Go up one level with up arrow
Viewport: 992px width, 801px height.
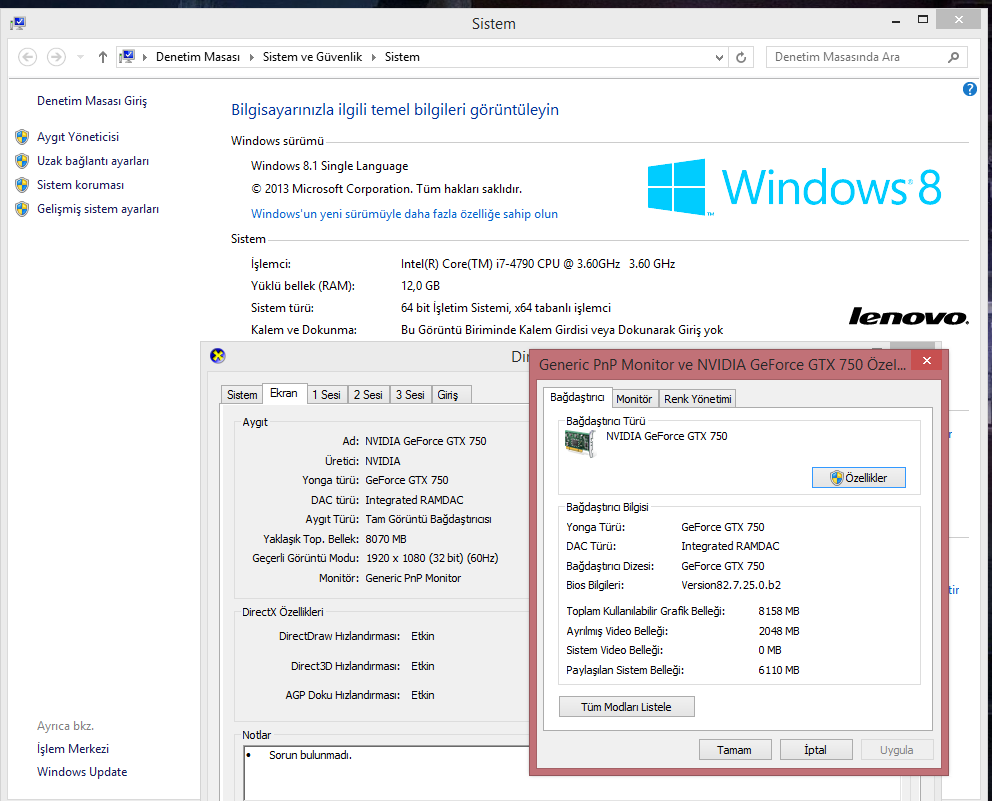(102, 57)
